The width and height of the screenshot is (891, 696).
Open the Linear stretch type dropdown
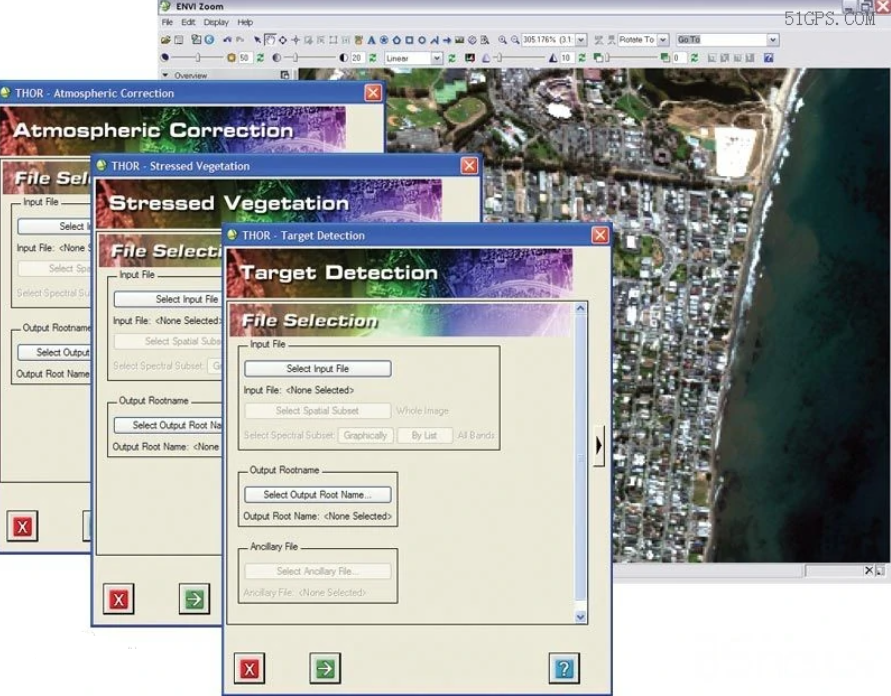pos(437,59)
